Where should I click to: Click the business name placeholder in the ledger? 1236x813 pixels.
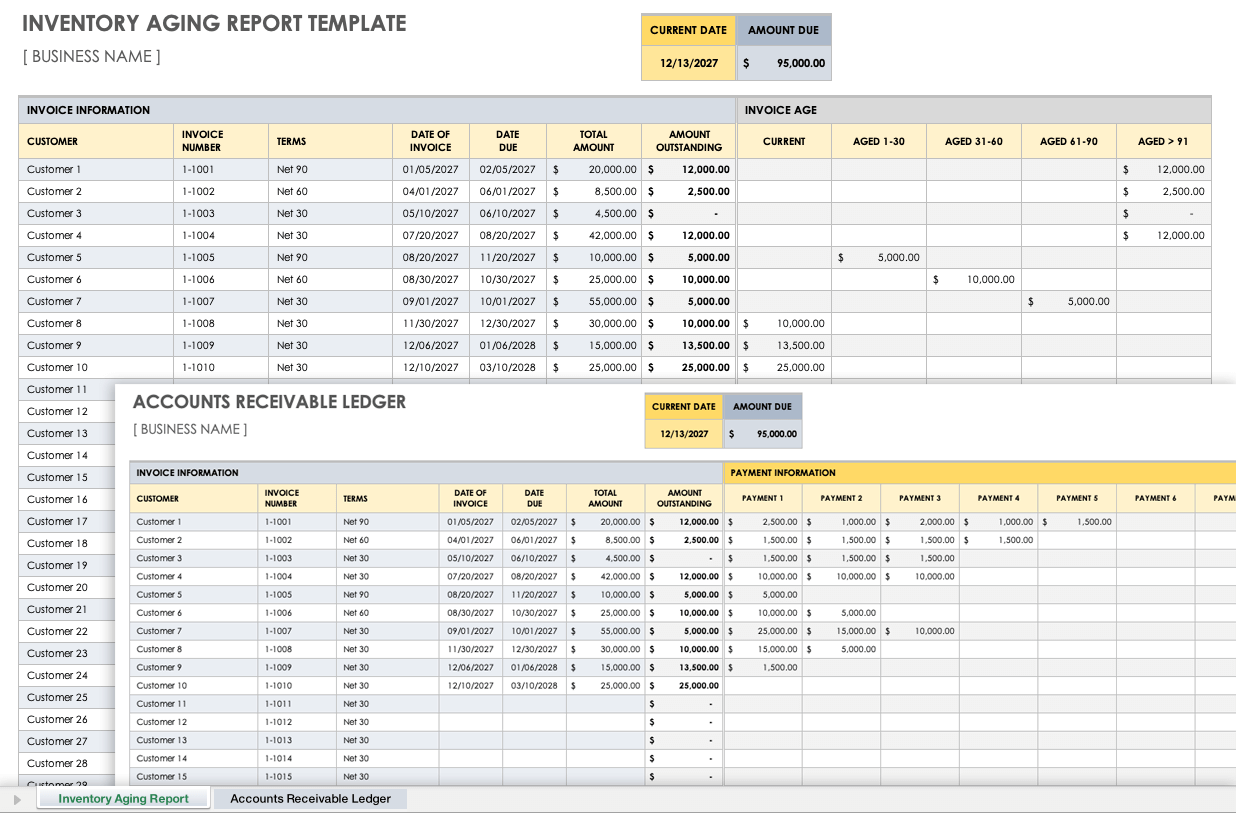pos(190,429)
